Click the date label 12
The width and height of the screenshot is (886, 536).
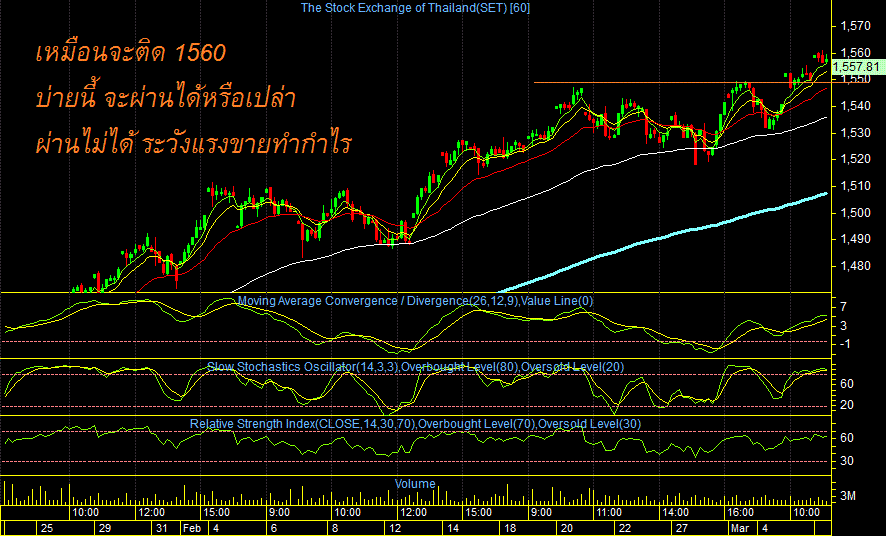tap(395, 529)
